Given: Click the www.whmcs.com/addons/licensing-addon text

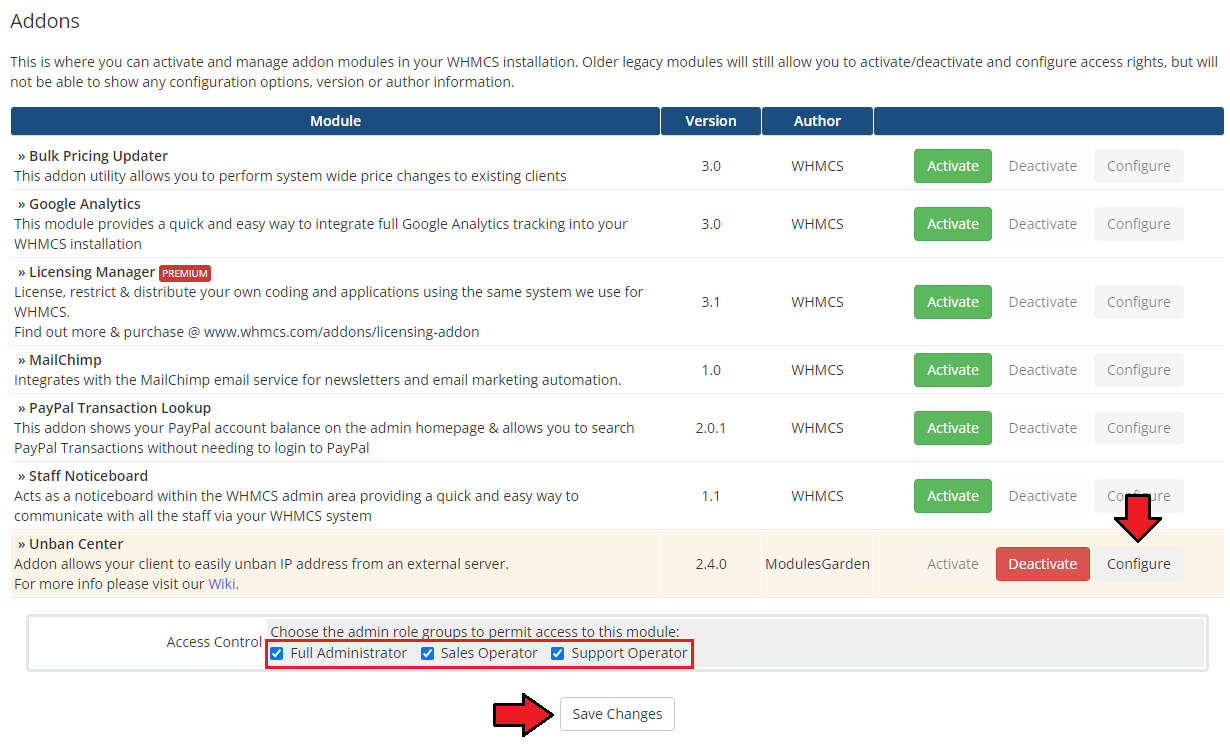Looking at the screenshot, I should 342,332.
